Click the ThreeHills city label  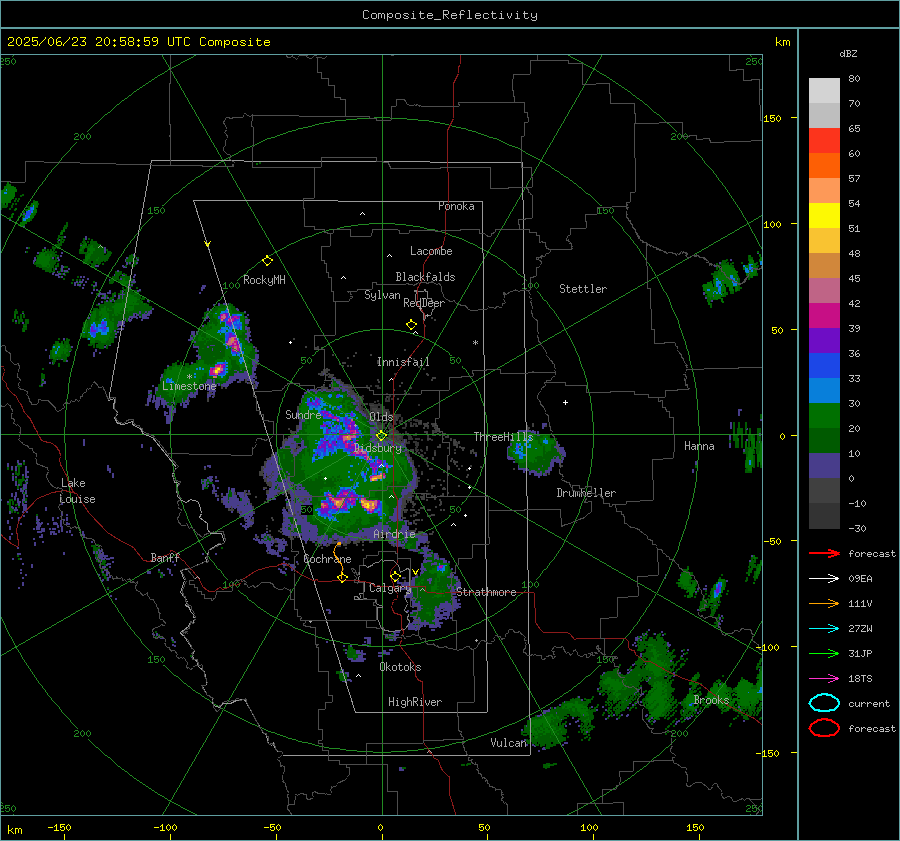[x=503, y=437]
